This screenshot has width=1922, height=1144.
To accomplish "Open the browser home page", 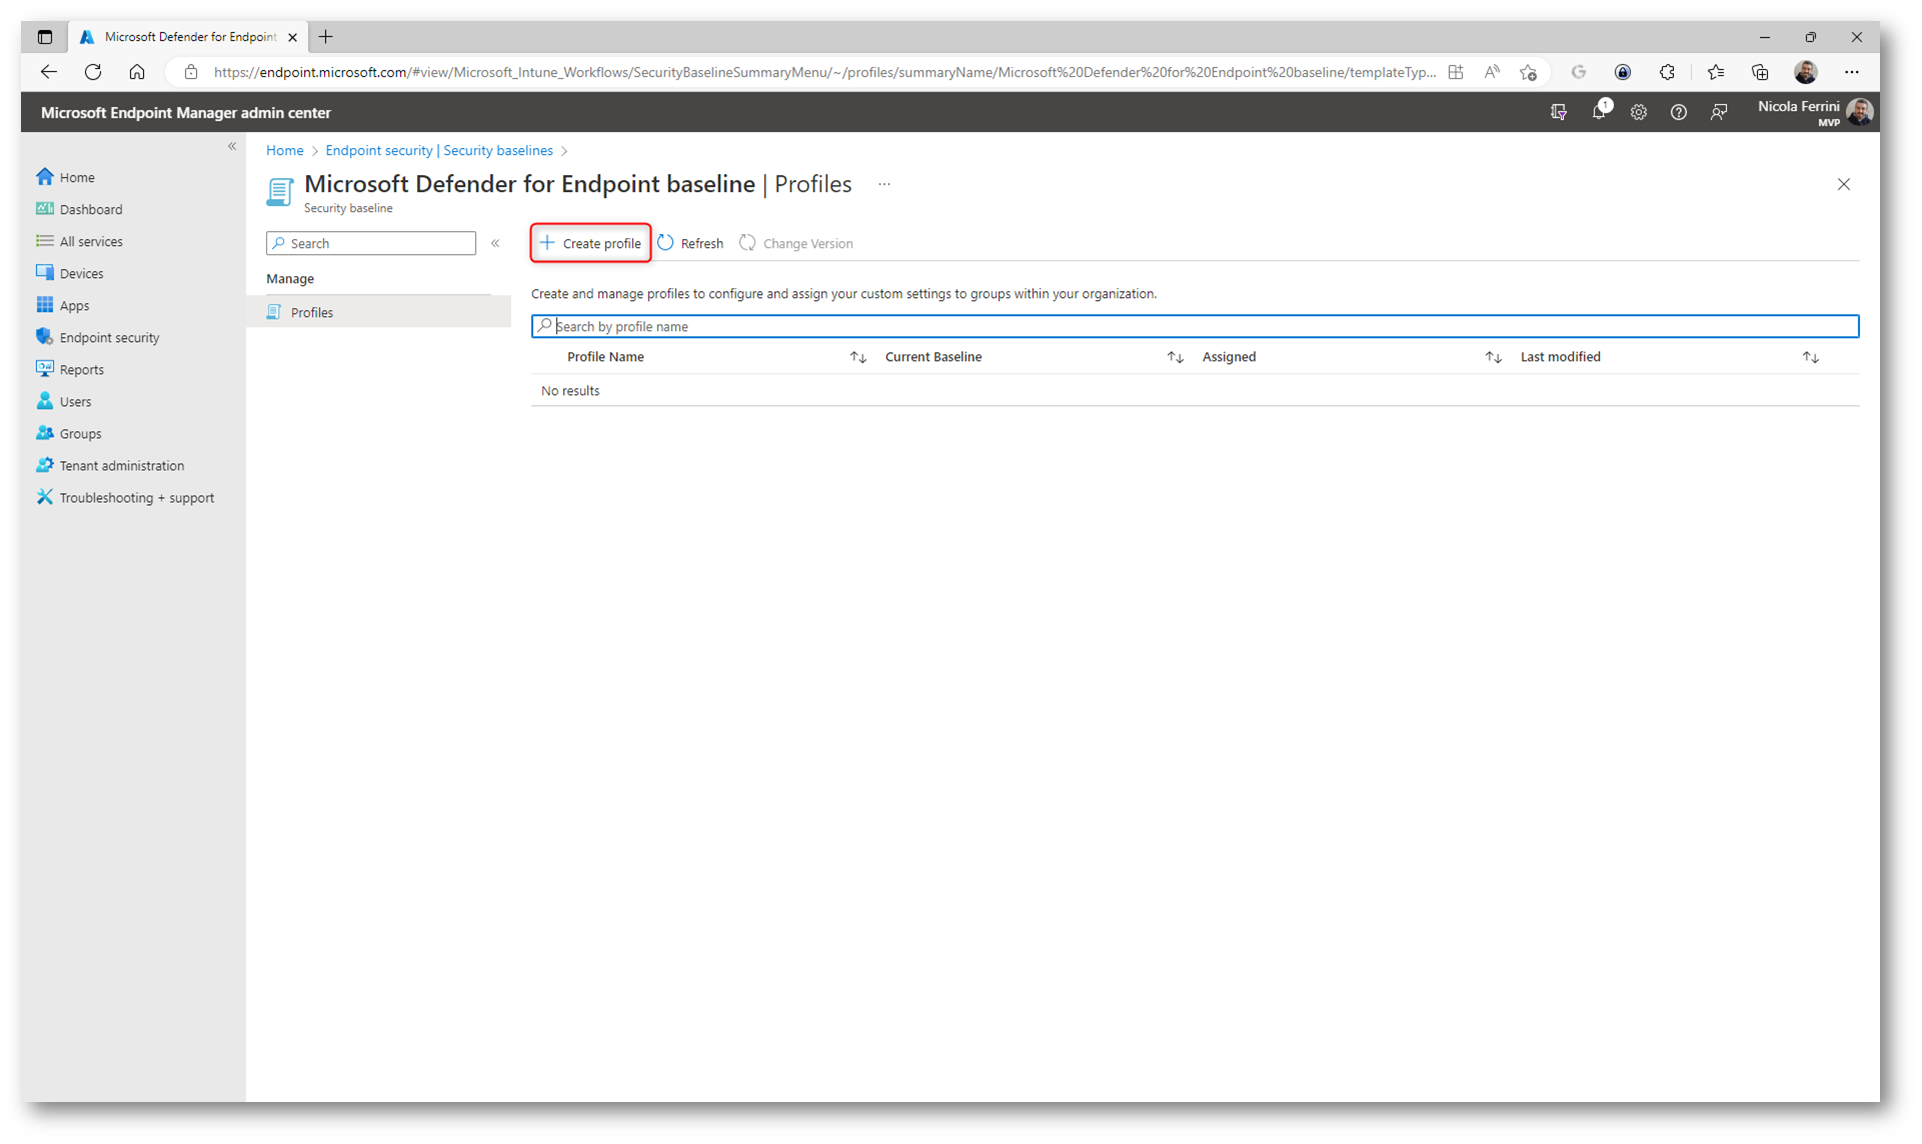I will [x=137, y=72].
